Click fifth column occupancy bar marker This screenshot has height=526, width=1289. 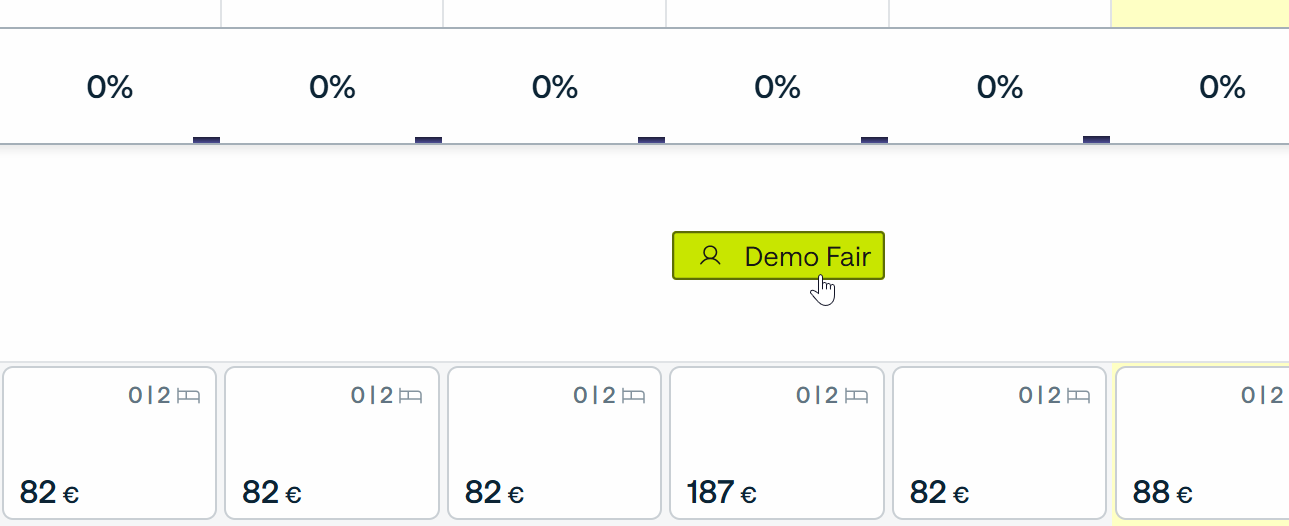1096,140
